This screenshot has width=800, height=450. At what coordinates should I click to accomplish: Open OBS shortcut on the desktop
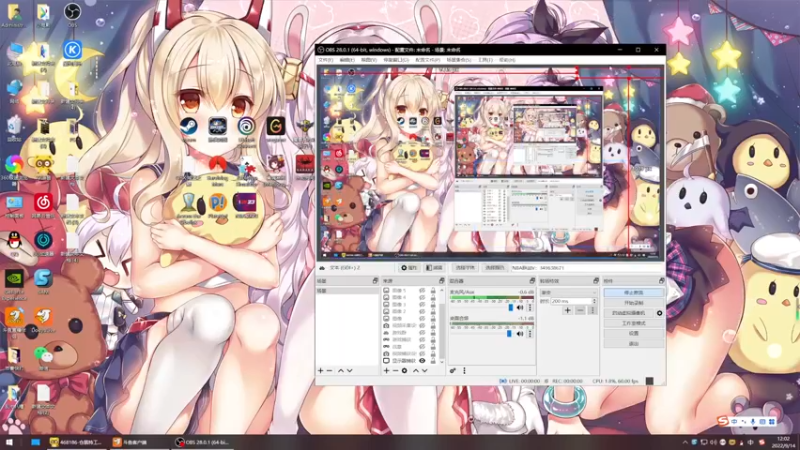pos(72,14)
